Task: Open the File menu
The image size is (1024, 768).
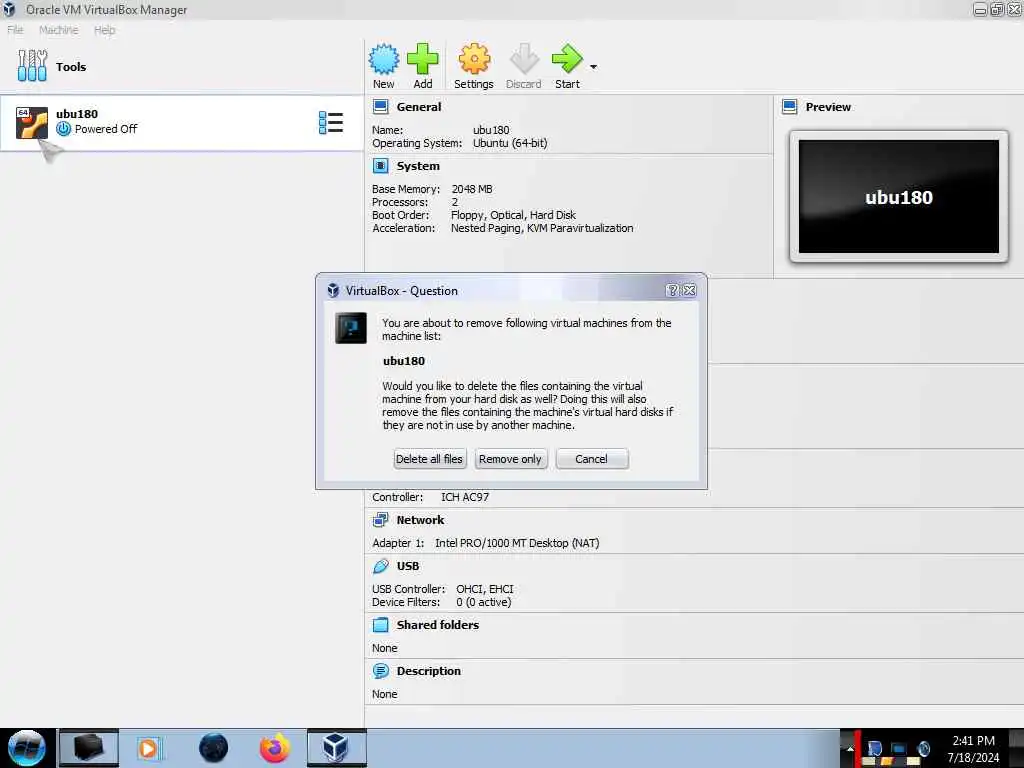Action: 15,30
